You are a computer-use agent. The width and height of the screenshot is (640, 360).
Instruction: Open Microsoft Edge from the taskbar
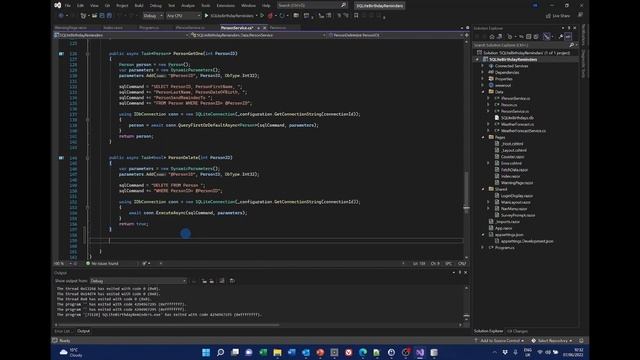click(x=362, y=352)
